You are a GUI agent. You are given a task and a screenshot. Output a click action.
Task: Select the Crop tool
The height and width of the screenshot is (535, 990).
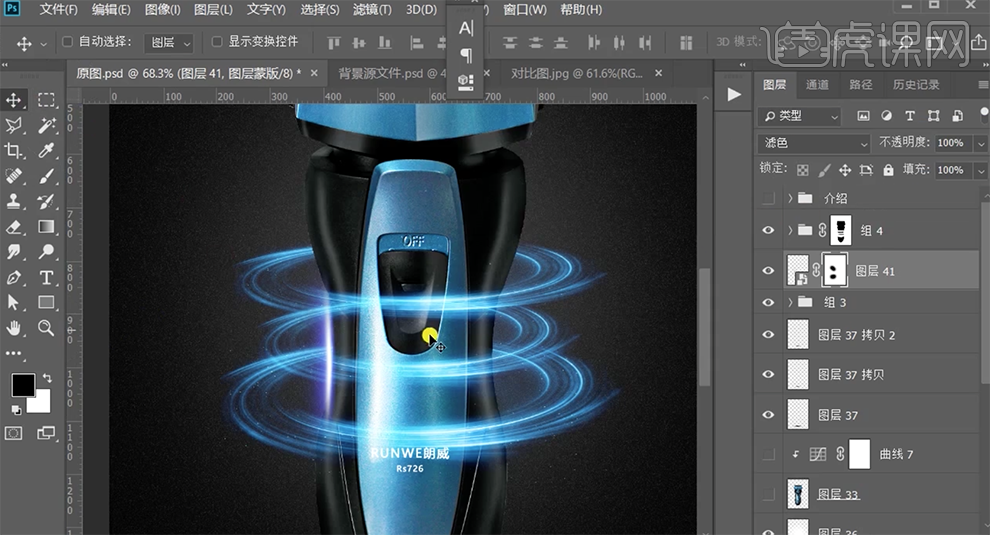pyautogui.click(x=14, y=151)
